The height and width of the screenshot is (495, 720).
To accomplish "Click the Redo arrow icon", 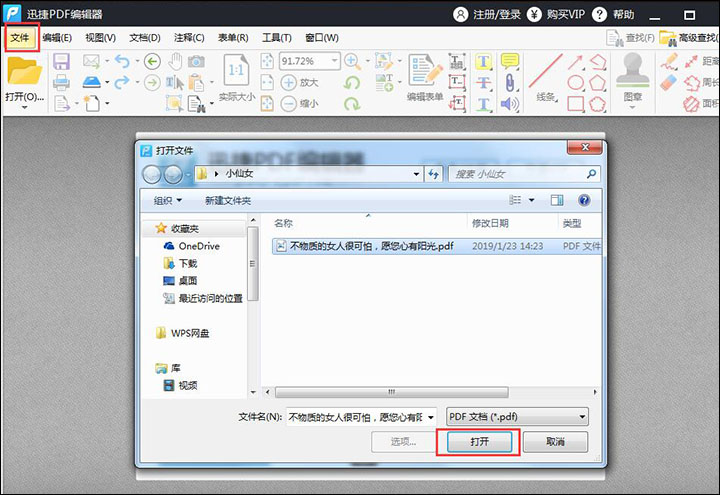I will click(122, 83).
